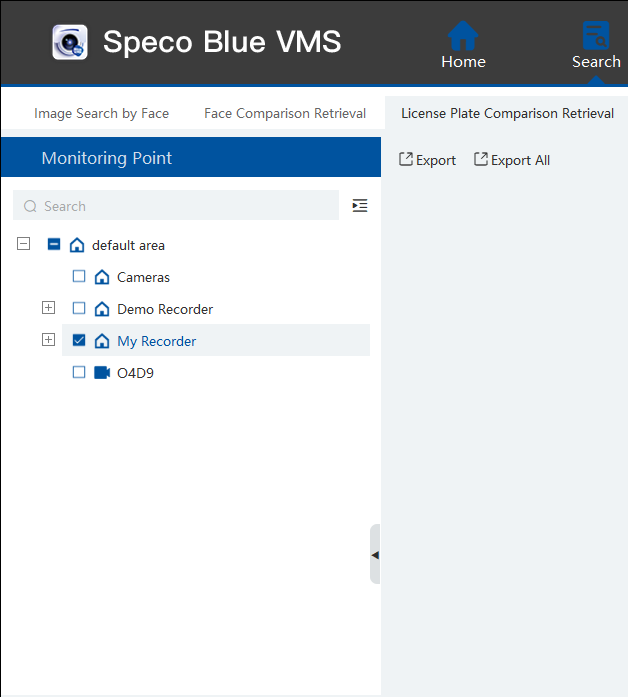This screenshot has height=697, width=628.
Task: Click the Export button
Action: (x=427, y=160)
